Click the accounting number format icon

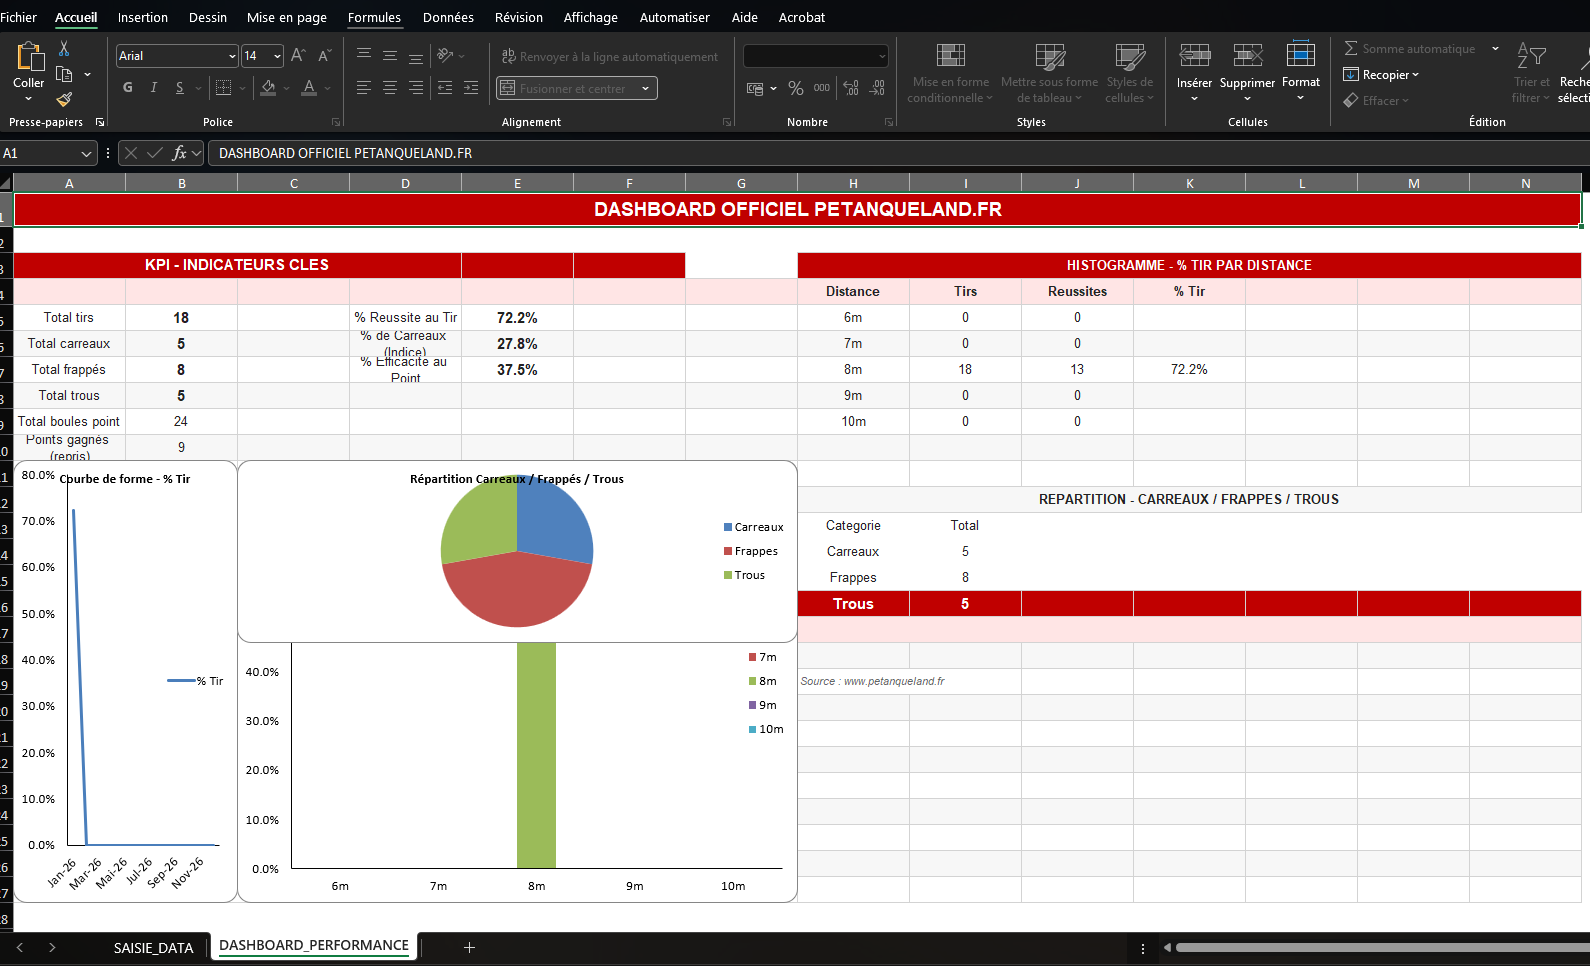[x=756, y=88]
